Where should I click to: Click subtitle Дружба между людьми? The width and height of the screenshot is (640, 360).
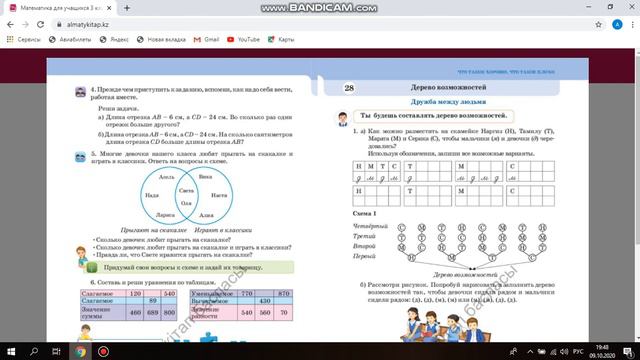[x=448, y=102]
